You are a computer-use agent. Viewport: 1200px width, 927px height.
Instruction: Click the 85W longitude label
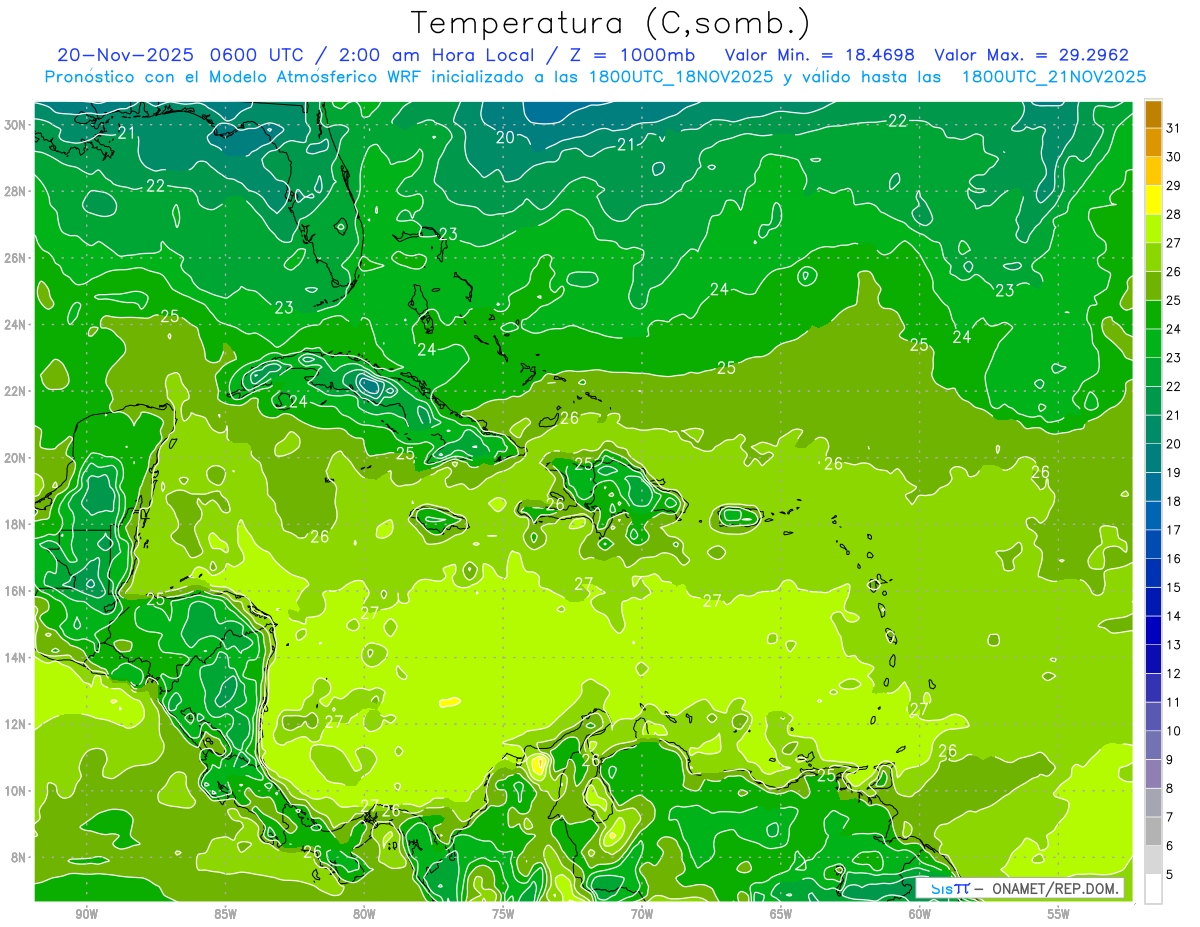225,914
